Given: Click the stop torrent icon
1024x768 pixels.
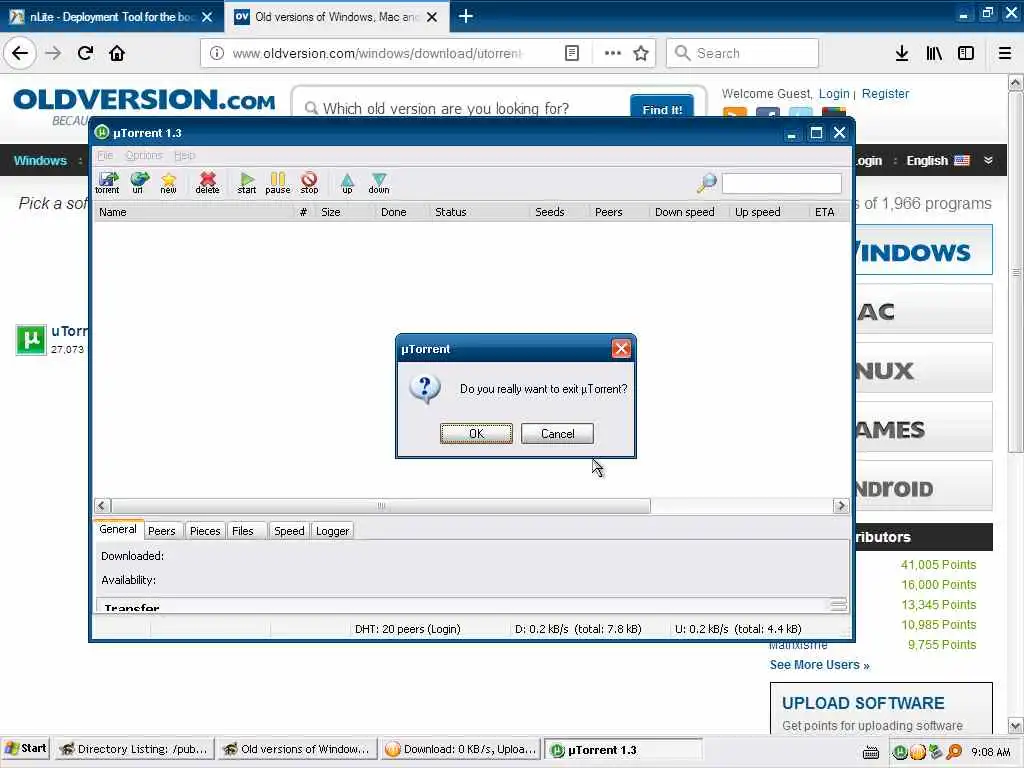Looking at the screenshot, I should (x=309, y=183).
